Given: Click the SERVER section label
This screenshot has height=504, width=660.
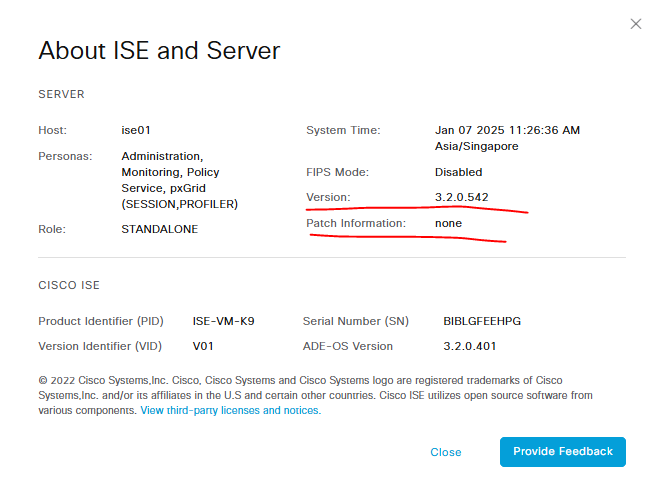Looking at the screenshot, I should 61,94.
